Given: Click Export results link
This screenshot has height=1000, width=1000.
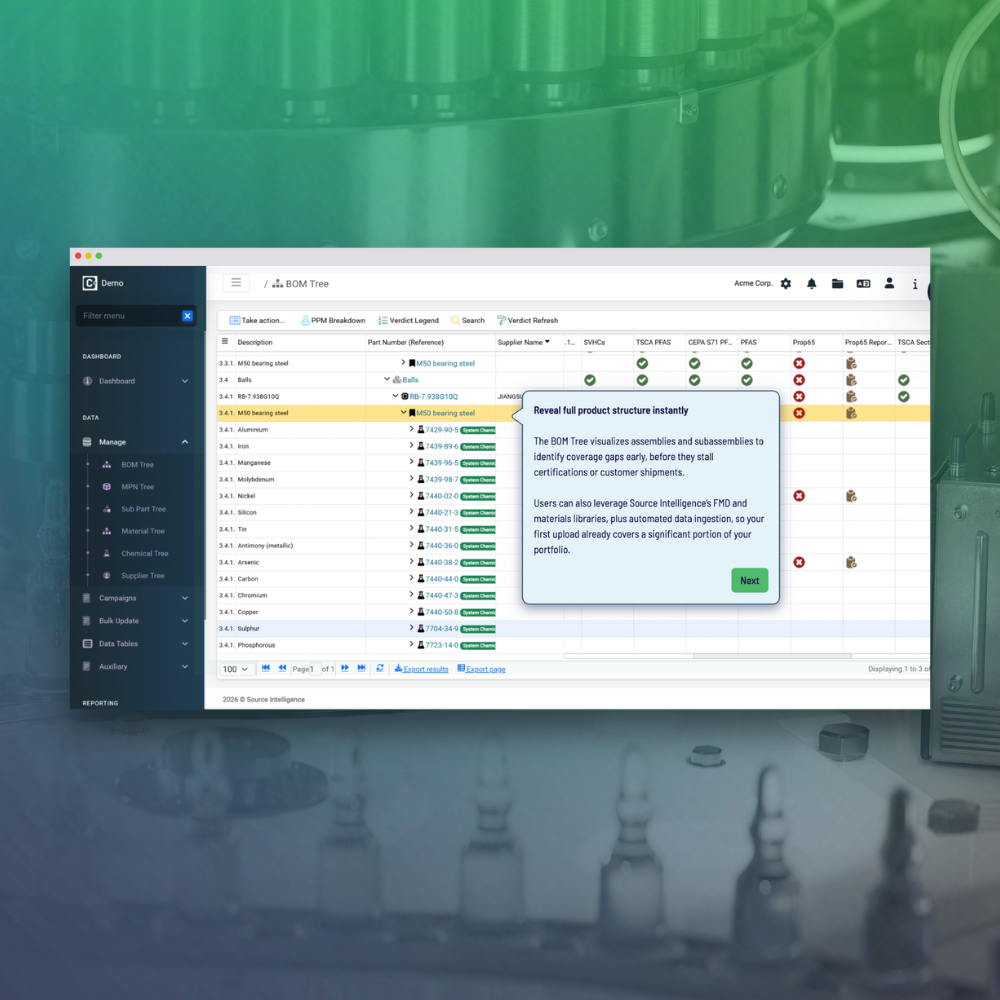Looking at the screenshot, I should coord(422,669).
